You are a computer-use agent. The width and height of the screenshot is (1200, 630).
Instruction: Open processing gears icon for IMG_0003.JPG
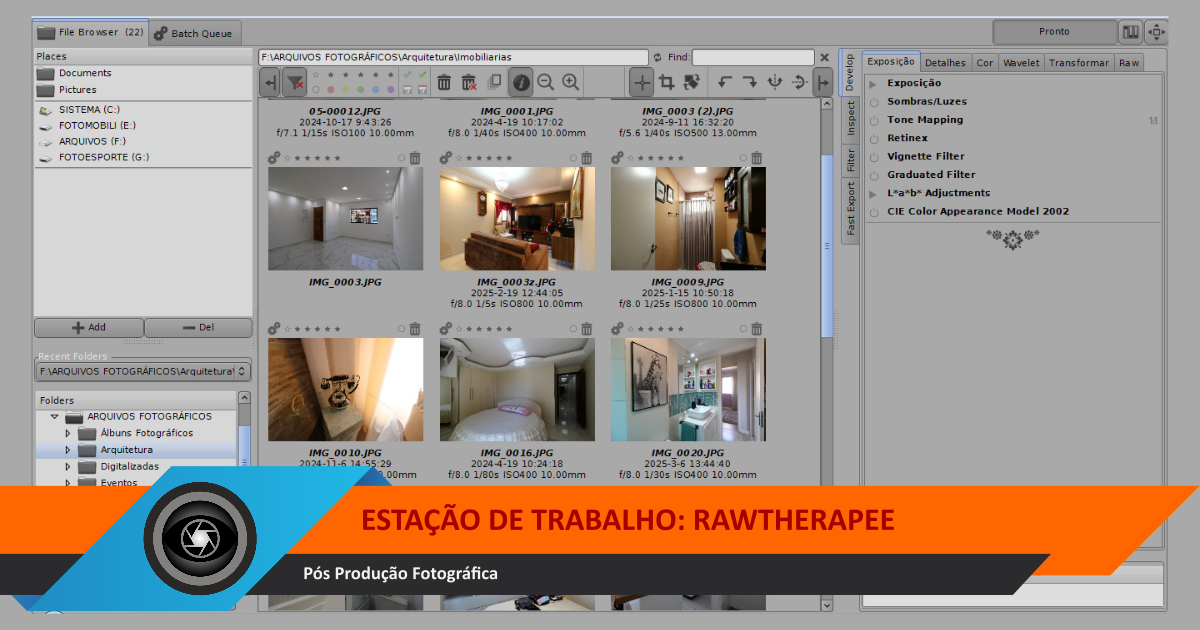[274, 158]
